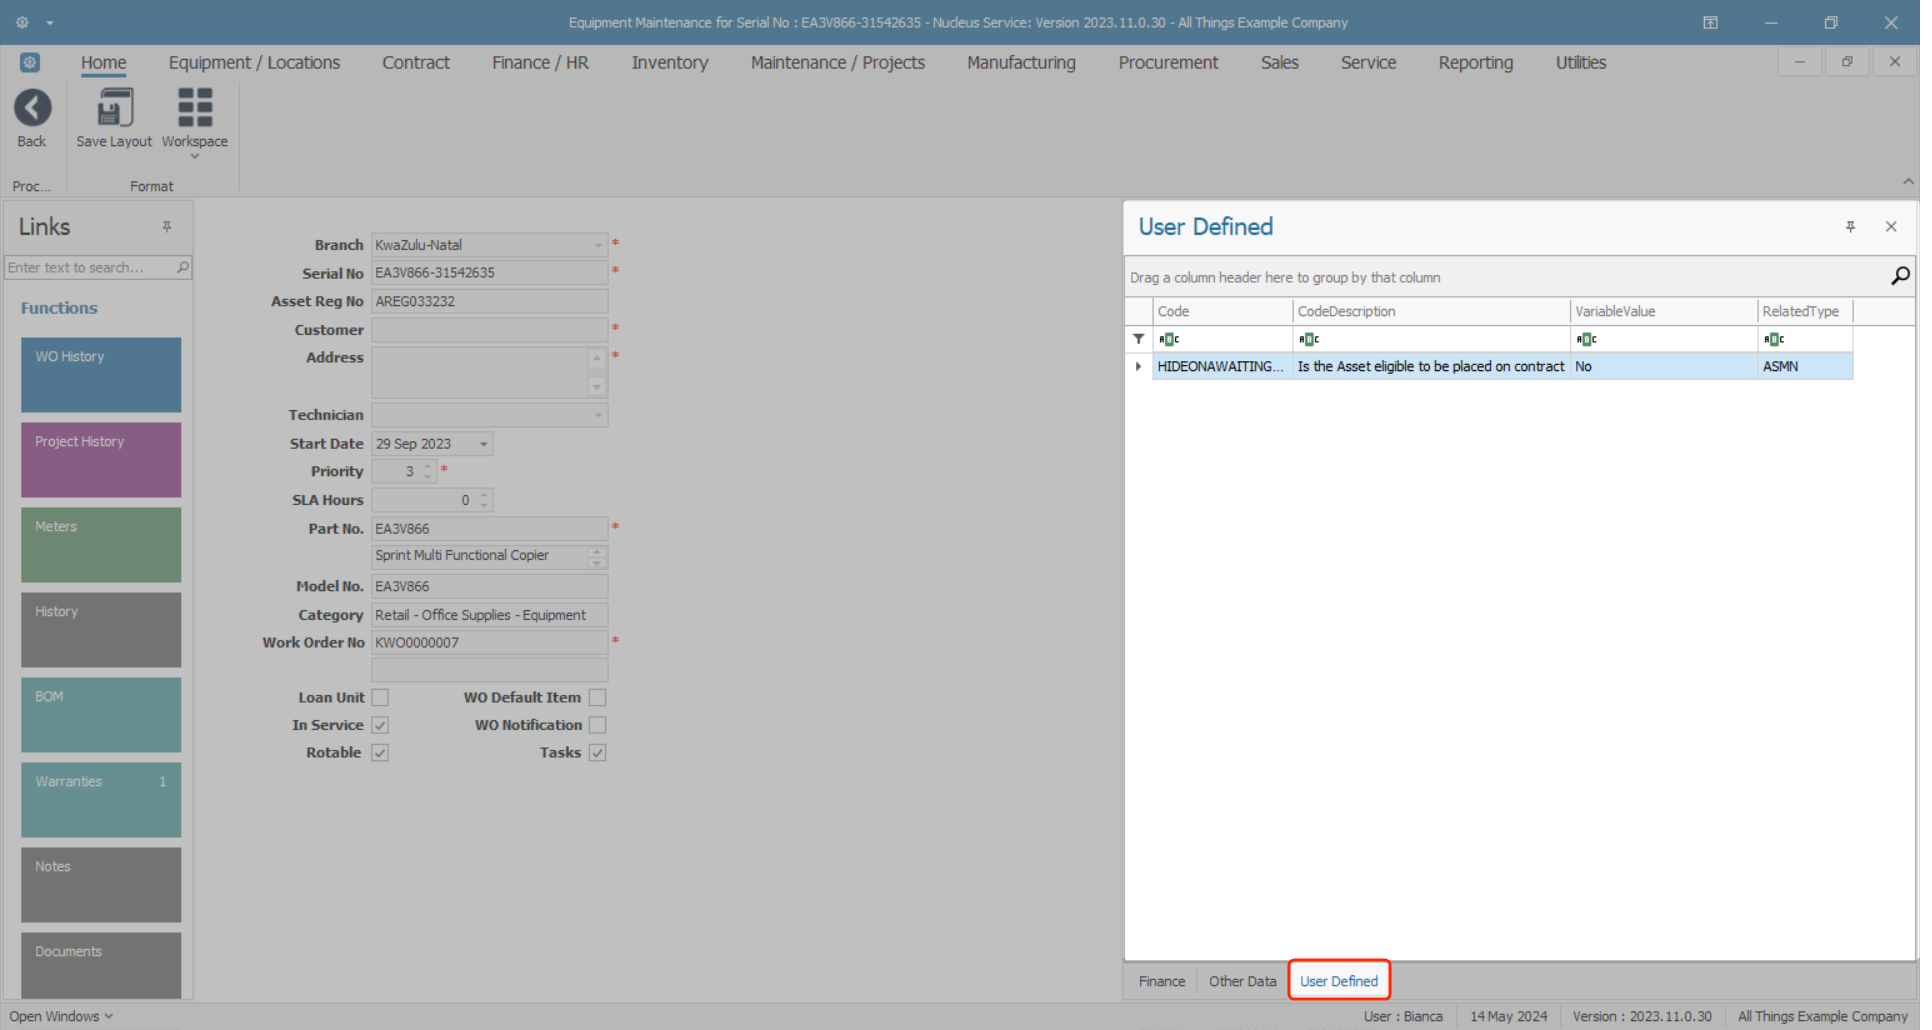
Task: Click the Save Layout icon
Action: point(115,108)
